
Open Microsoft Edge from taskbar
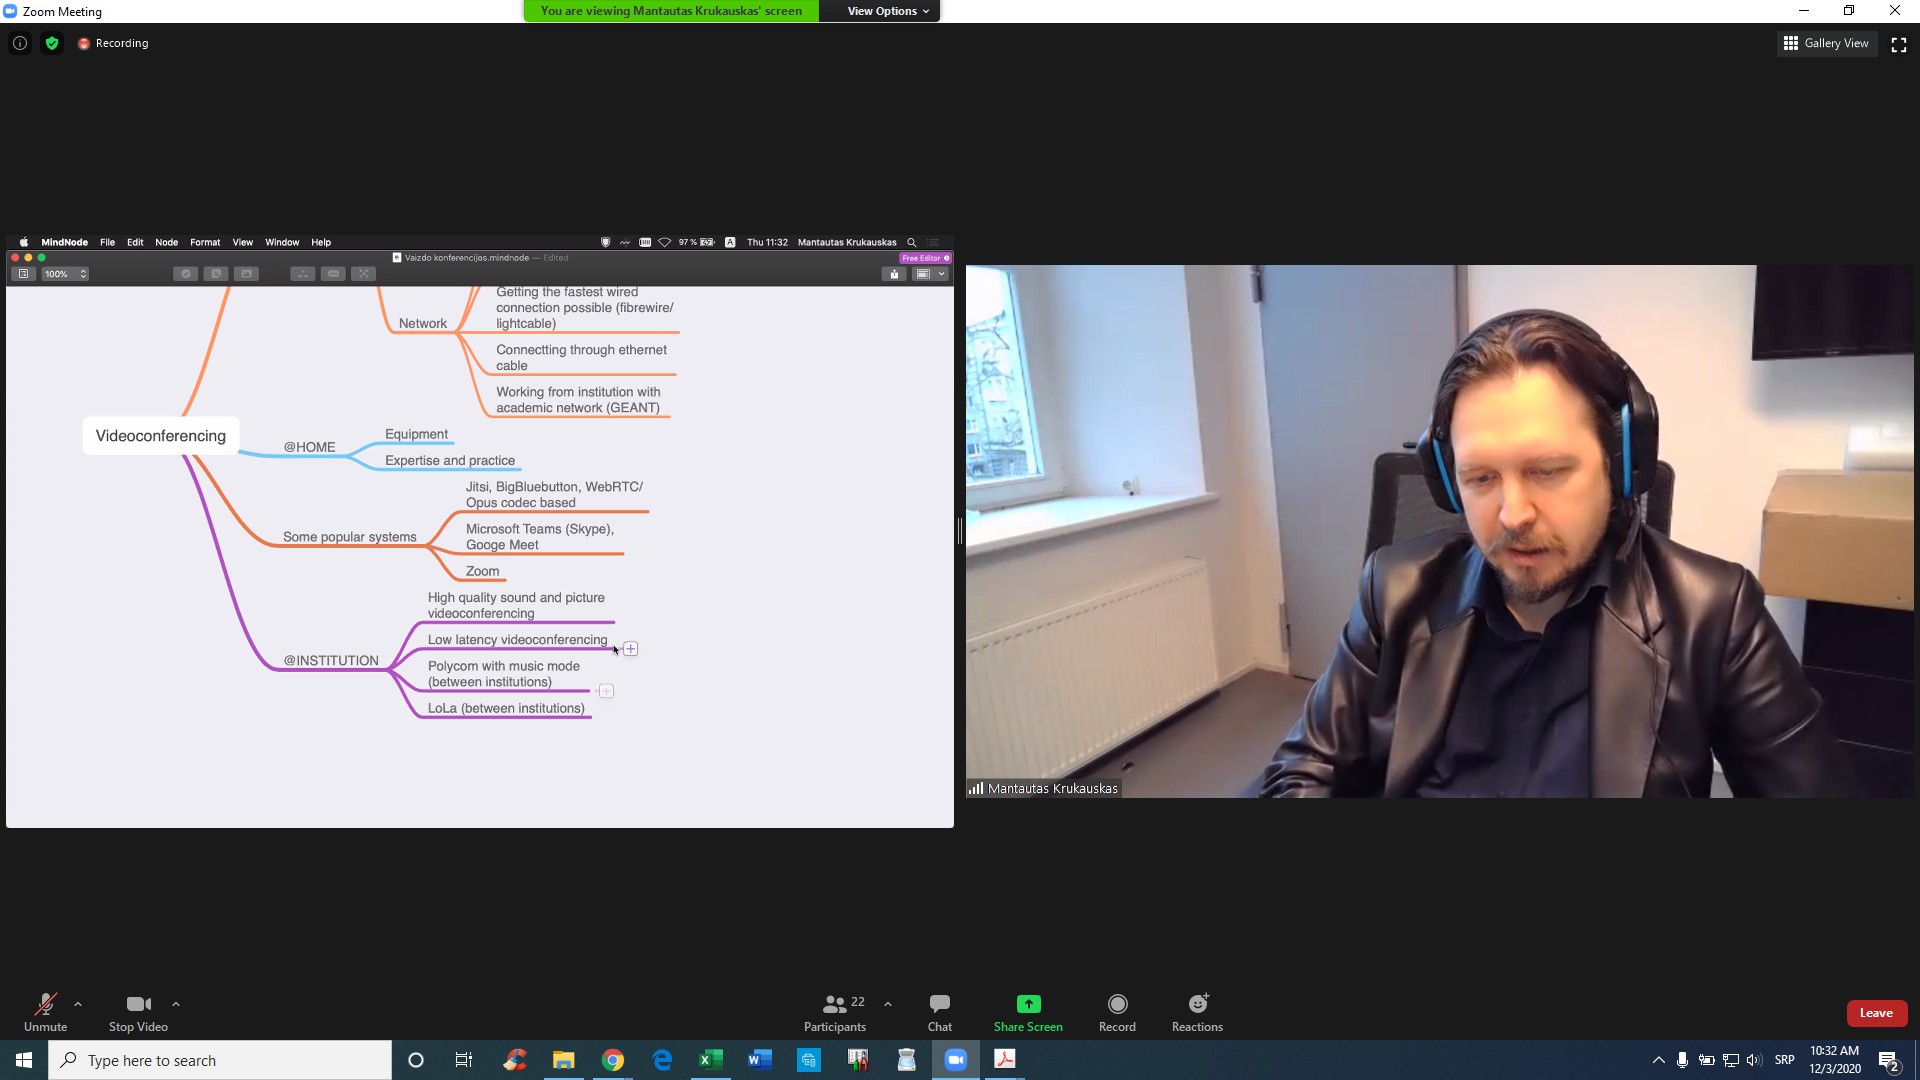[x=662, y=1060]
